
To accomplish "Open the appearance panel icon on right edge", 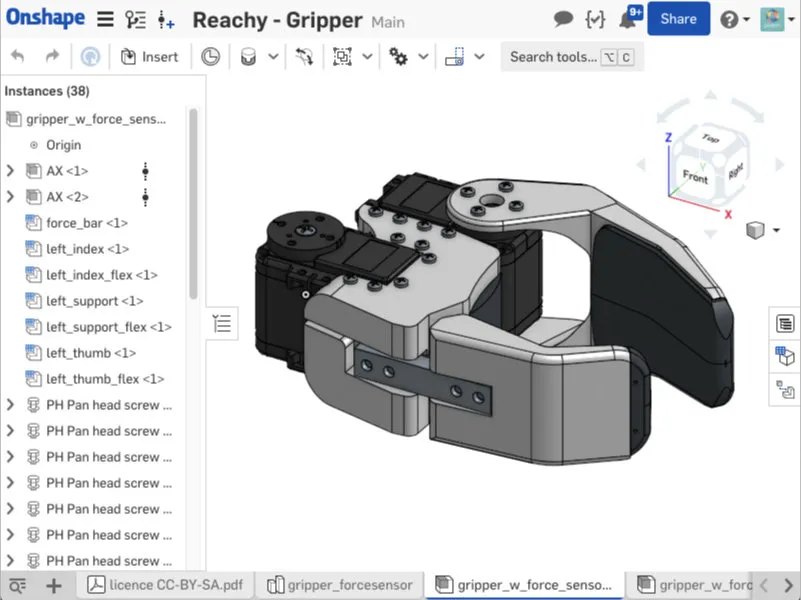I will pos(784,356).
